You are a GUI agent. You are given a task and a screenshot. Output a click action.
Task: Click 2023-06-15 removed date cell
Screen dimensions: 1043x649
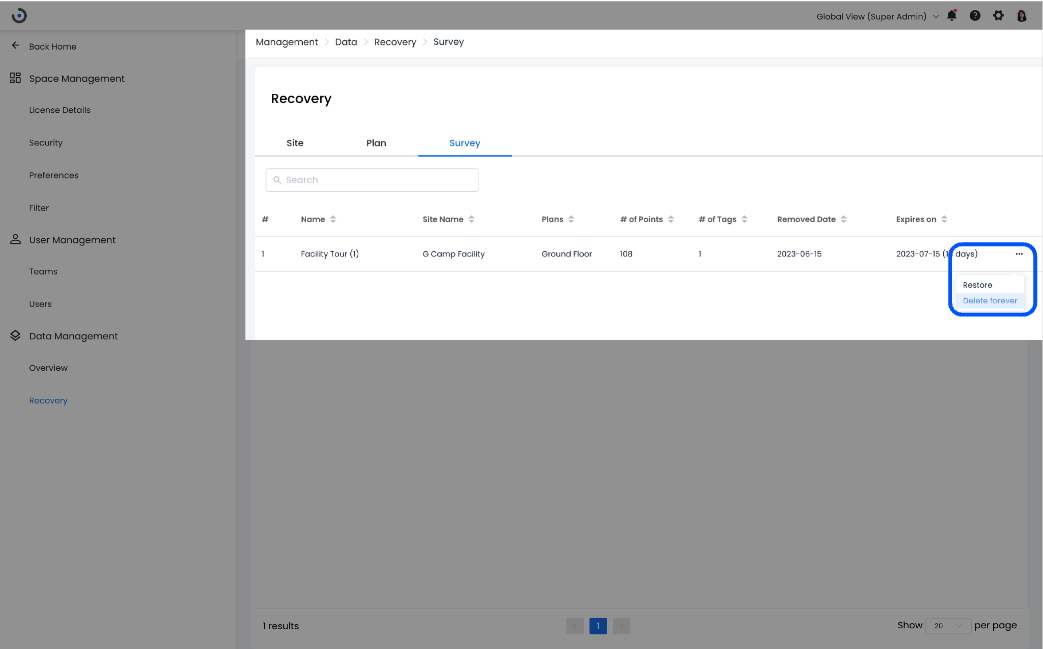tap(799, 254)
